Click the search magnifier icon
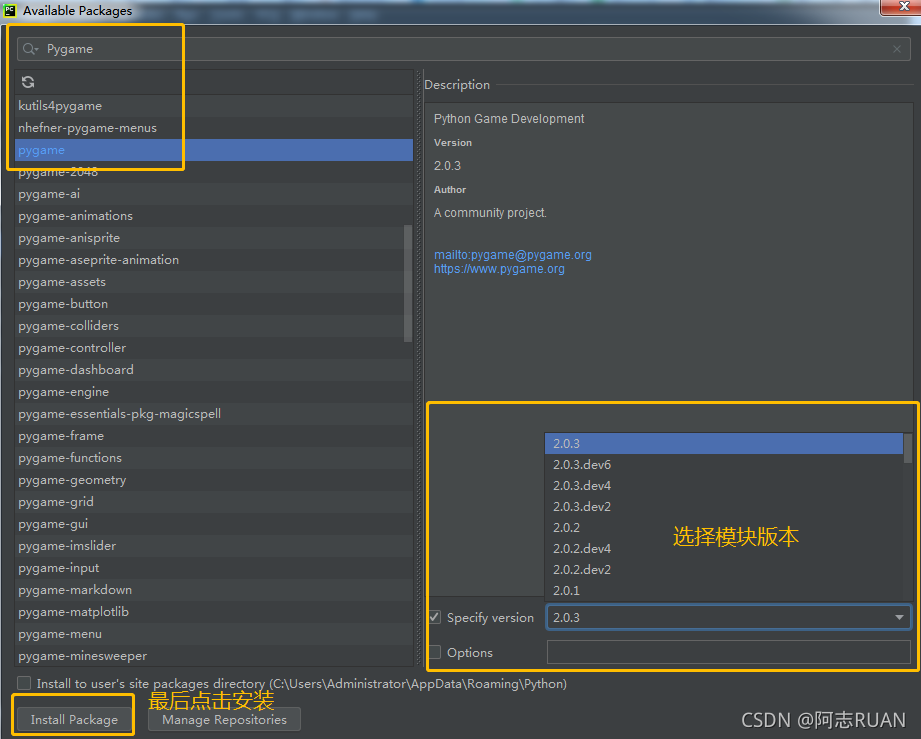 coord(29,49)
